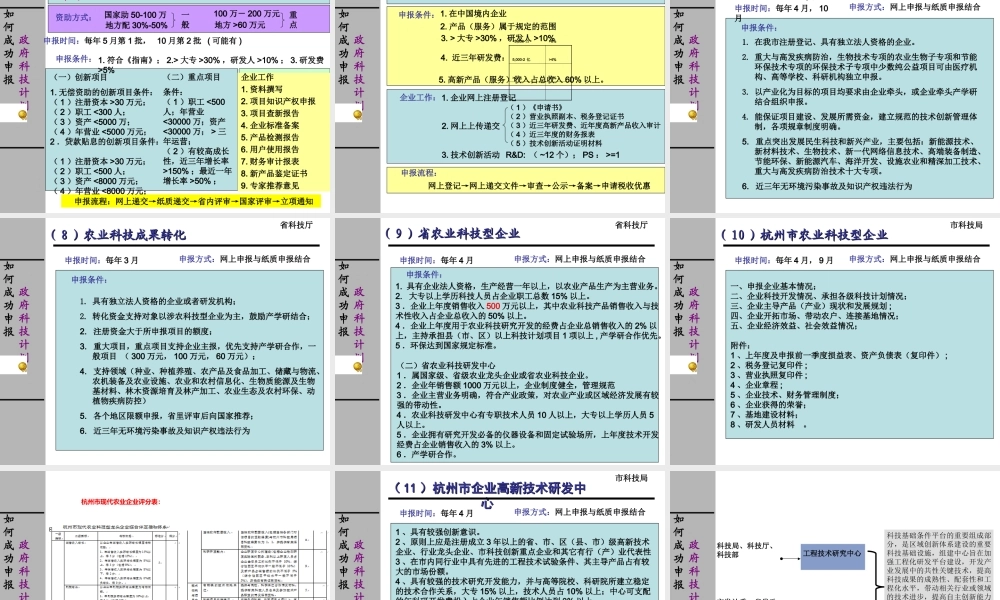
Task: Click the line "网上登记→网上递交文件→审查→公示→备案→申请税收优惠"
Action: tap(539, 186)
